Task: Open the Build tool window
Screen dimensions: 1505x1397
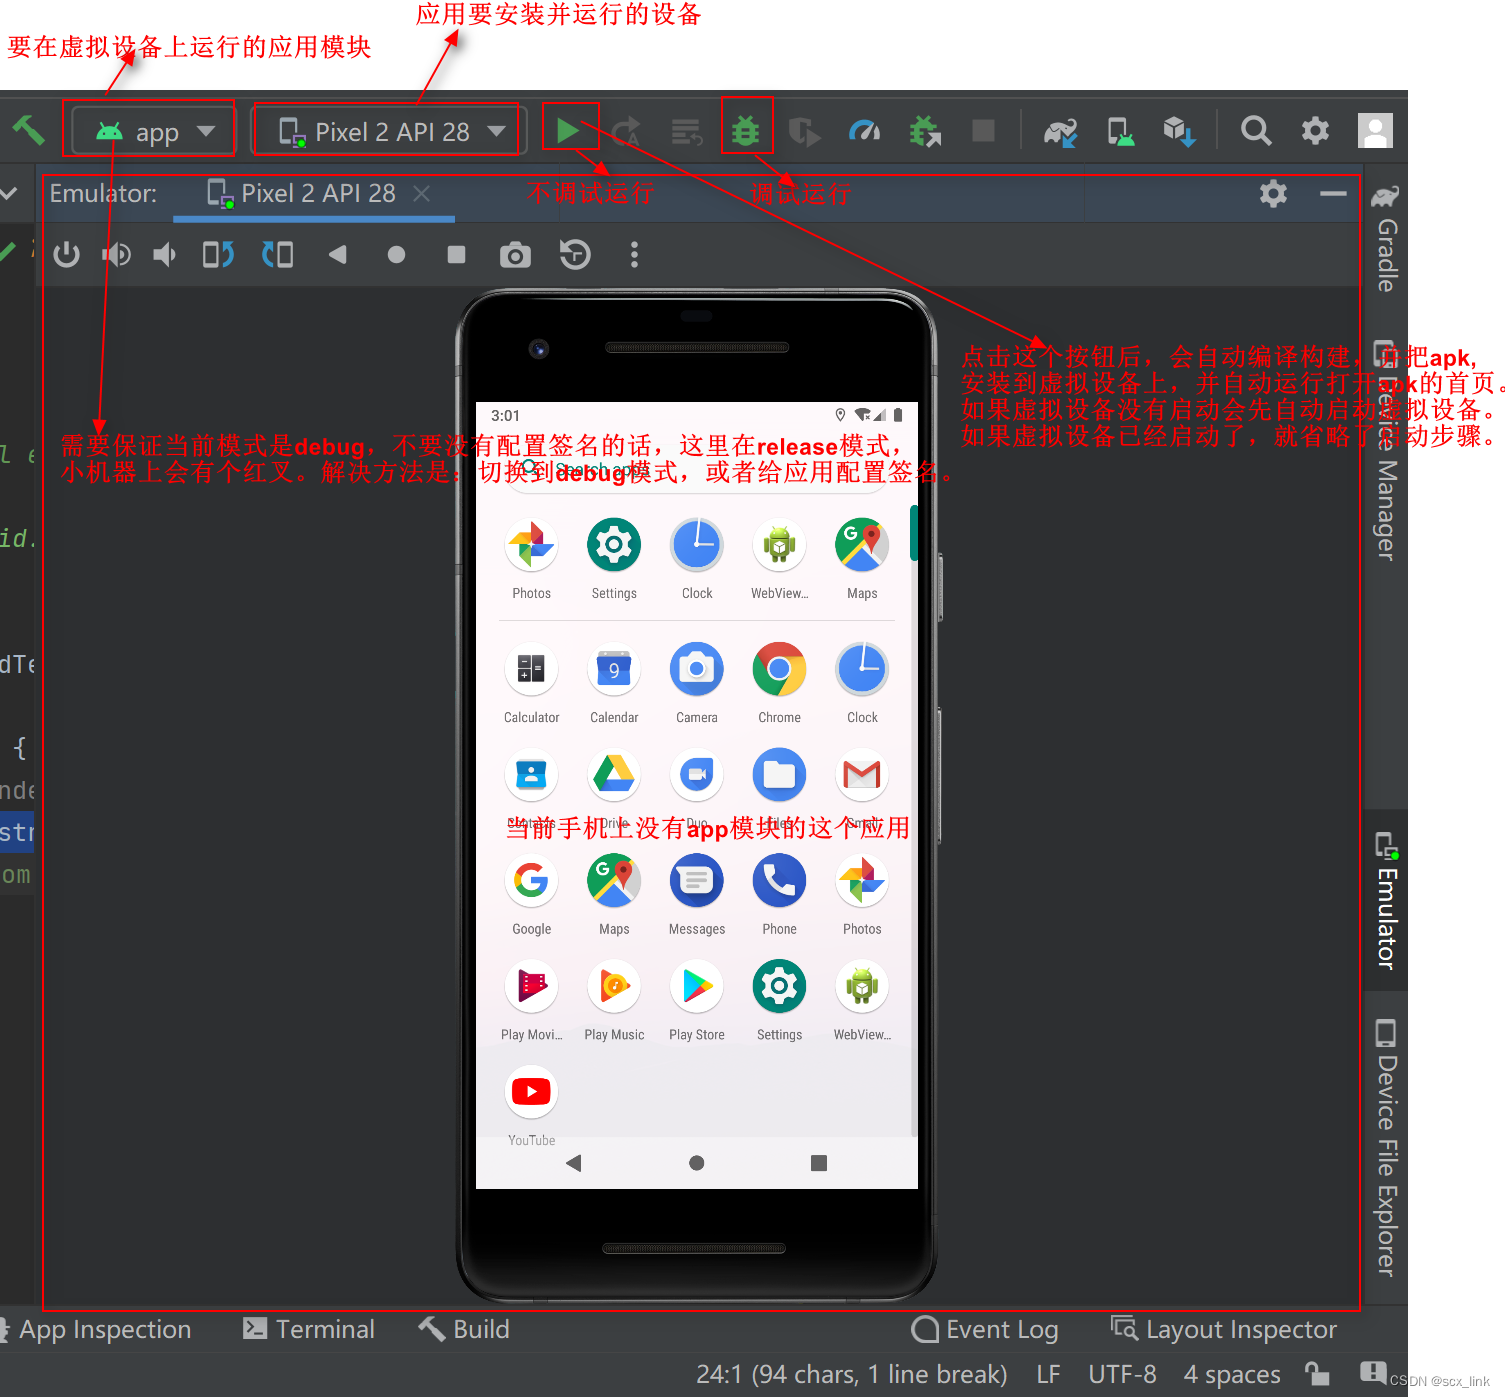Action: (465, 1330)
